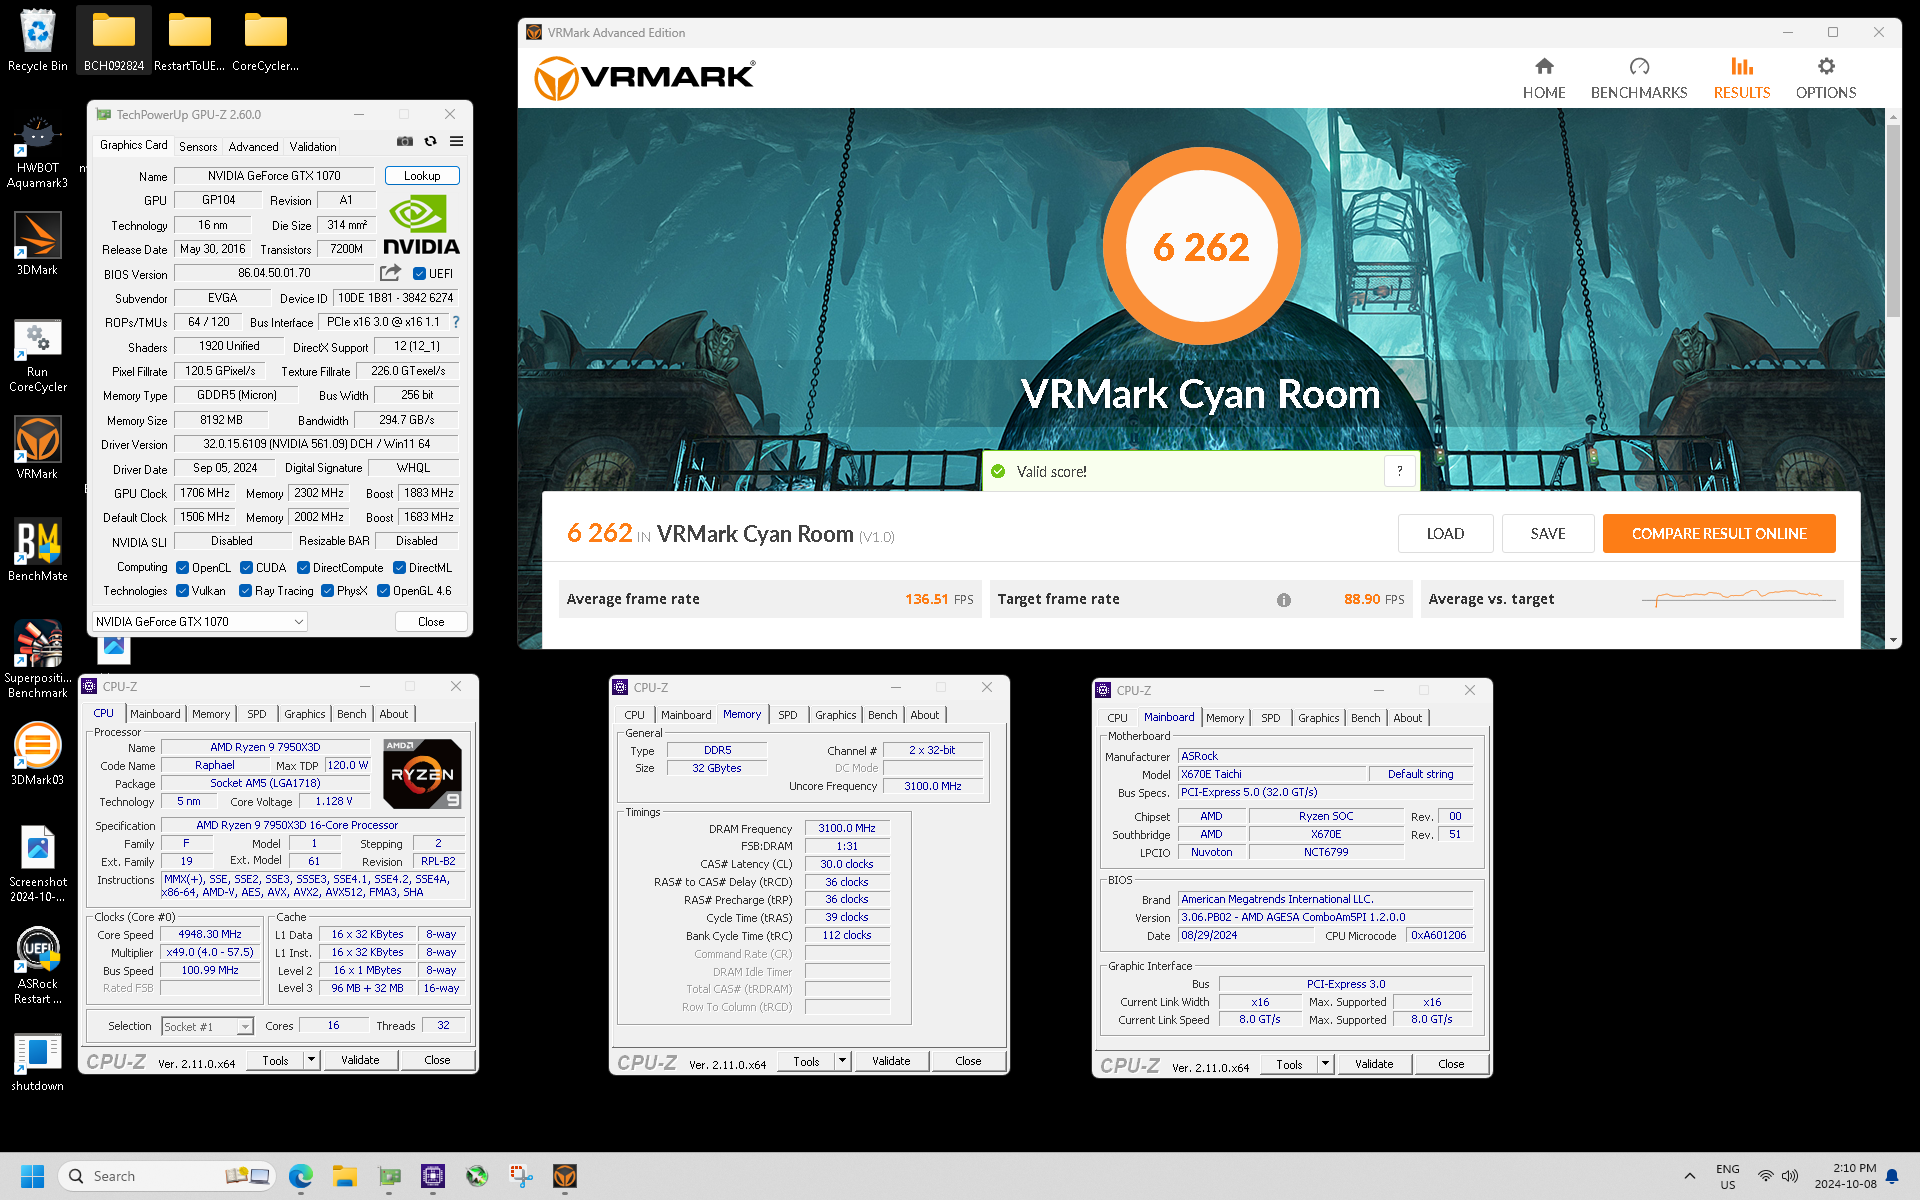Open Recycle Bin desktop icon

(38, 40)
